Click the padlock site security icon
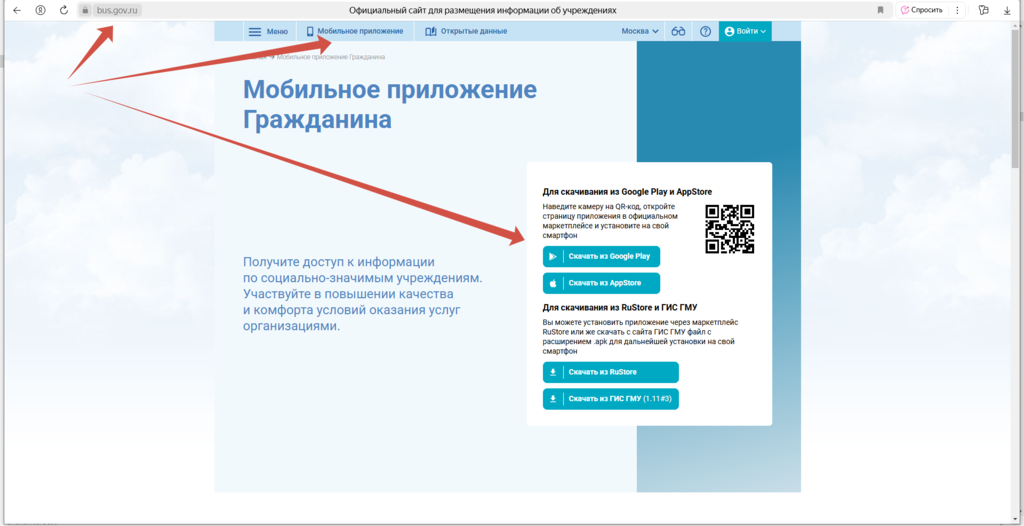Image resolution: width=1024 pixels, height=526 pixels. [86, 10]
